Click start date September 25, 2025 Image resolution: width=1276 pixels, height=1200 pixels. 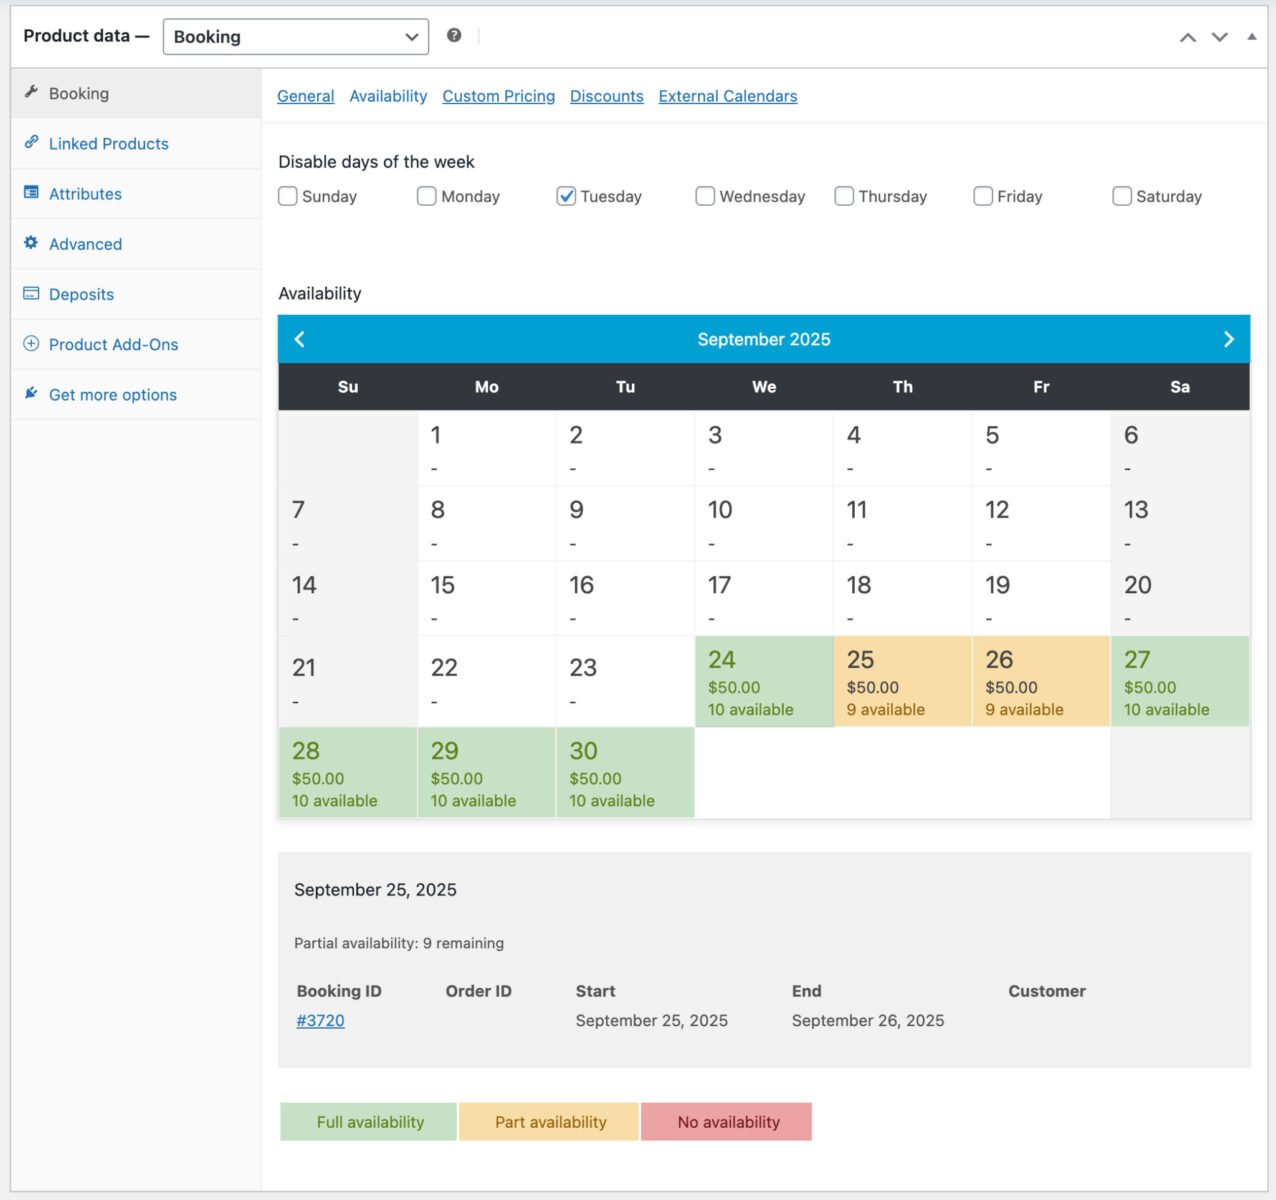pyautogui.click(x=651, y=1020)
